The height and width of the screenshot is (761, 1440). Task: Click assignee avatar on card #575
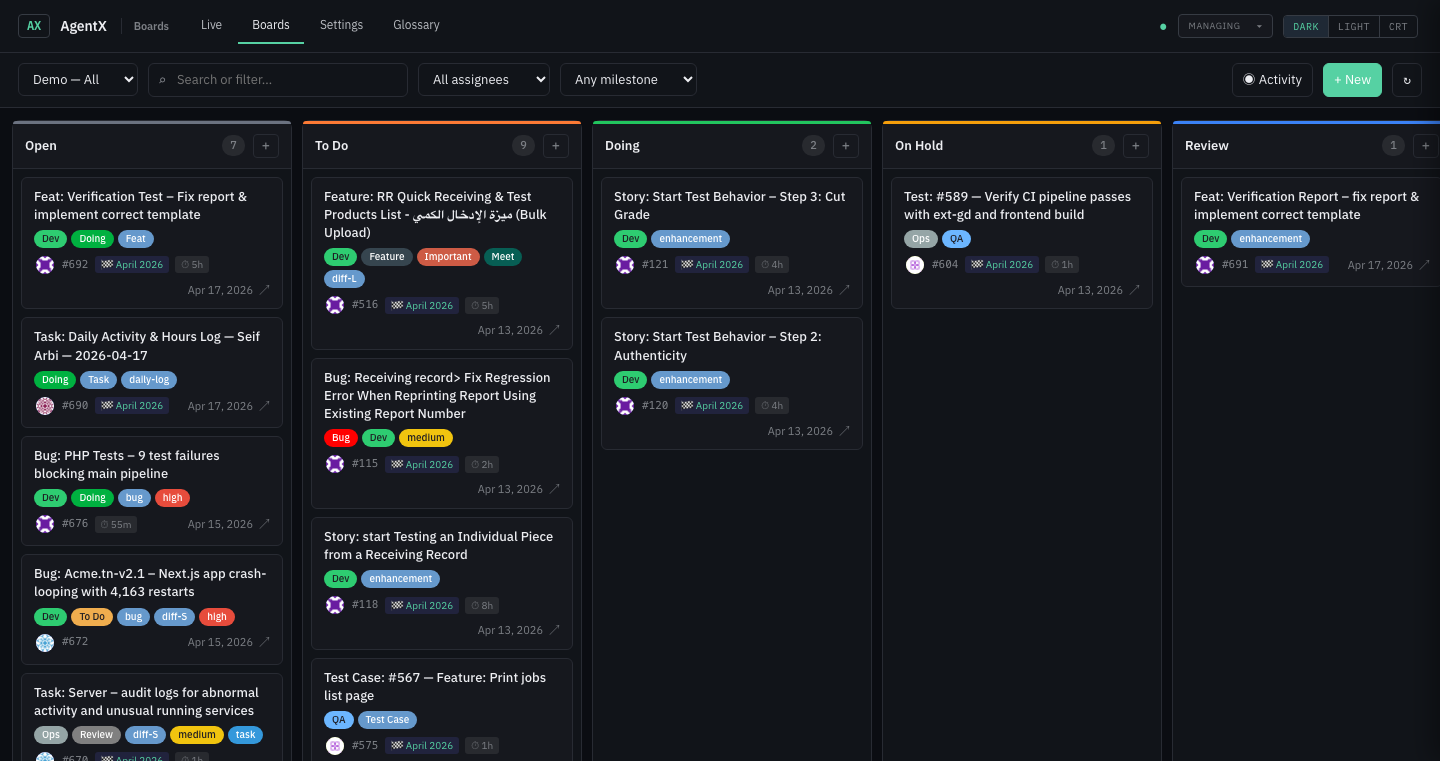tap(335, 745)
